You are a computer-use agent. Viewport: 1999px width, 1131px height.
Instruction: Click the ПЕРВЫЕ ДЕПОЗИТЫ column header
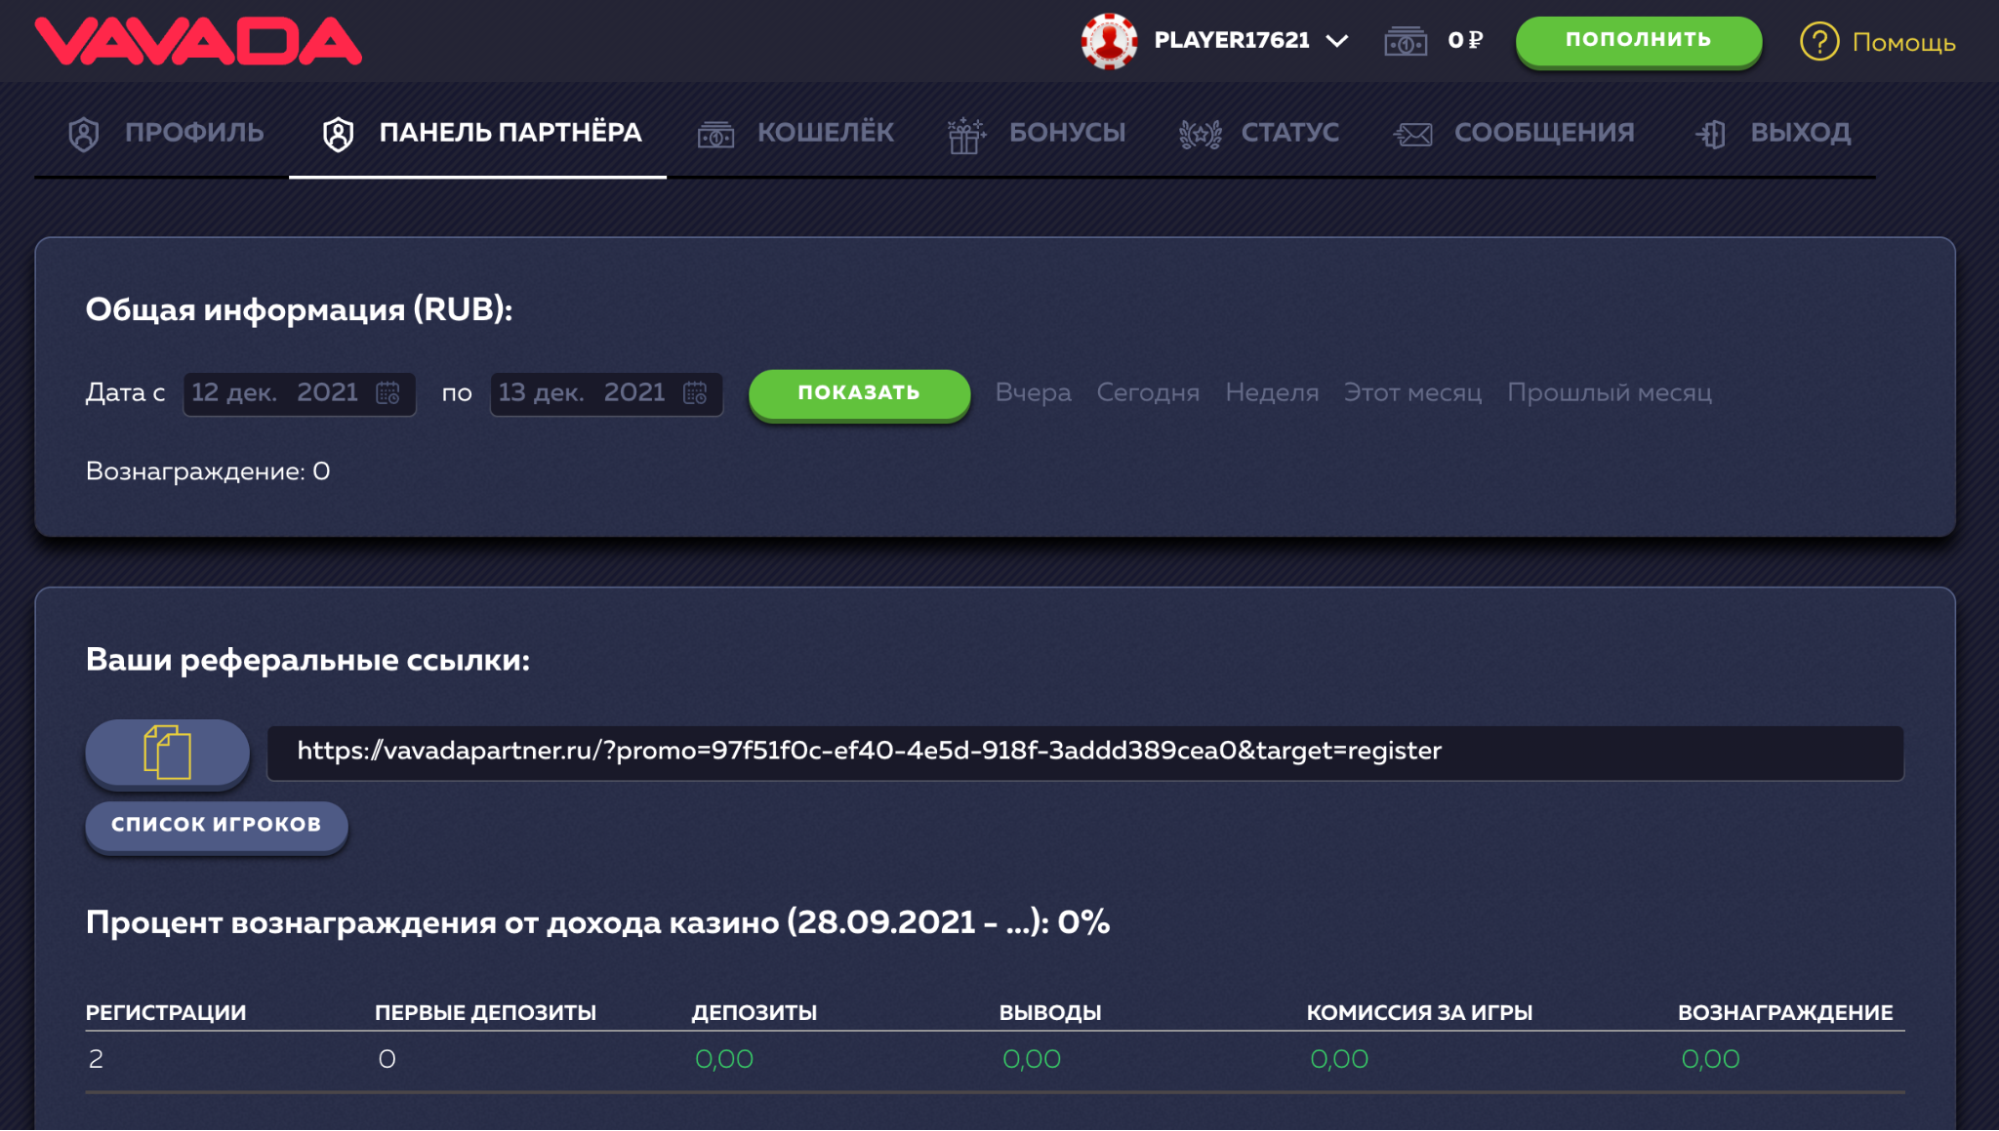(485, 1012)
